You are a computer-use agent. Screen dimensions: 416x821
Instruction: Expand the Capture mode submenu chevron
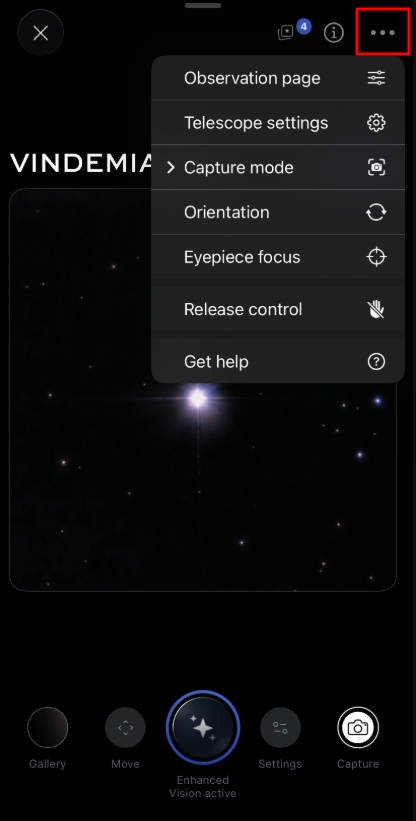tap(171, 168)
